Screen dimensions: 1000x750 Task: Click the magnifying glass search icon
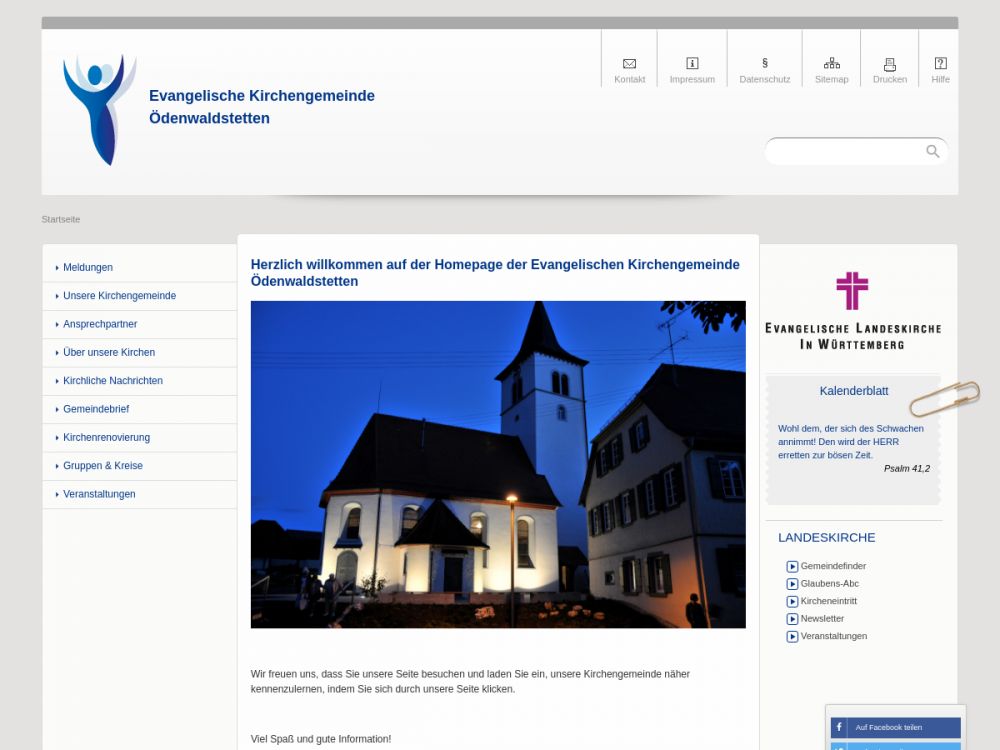(932, 151)
